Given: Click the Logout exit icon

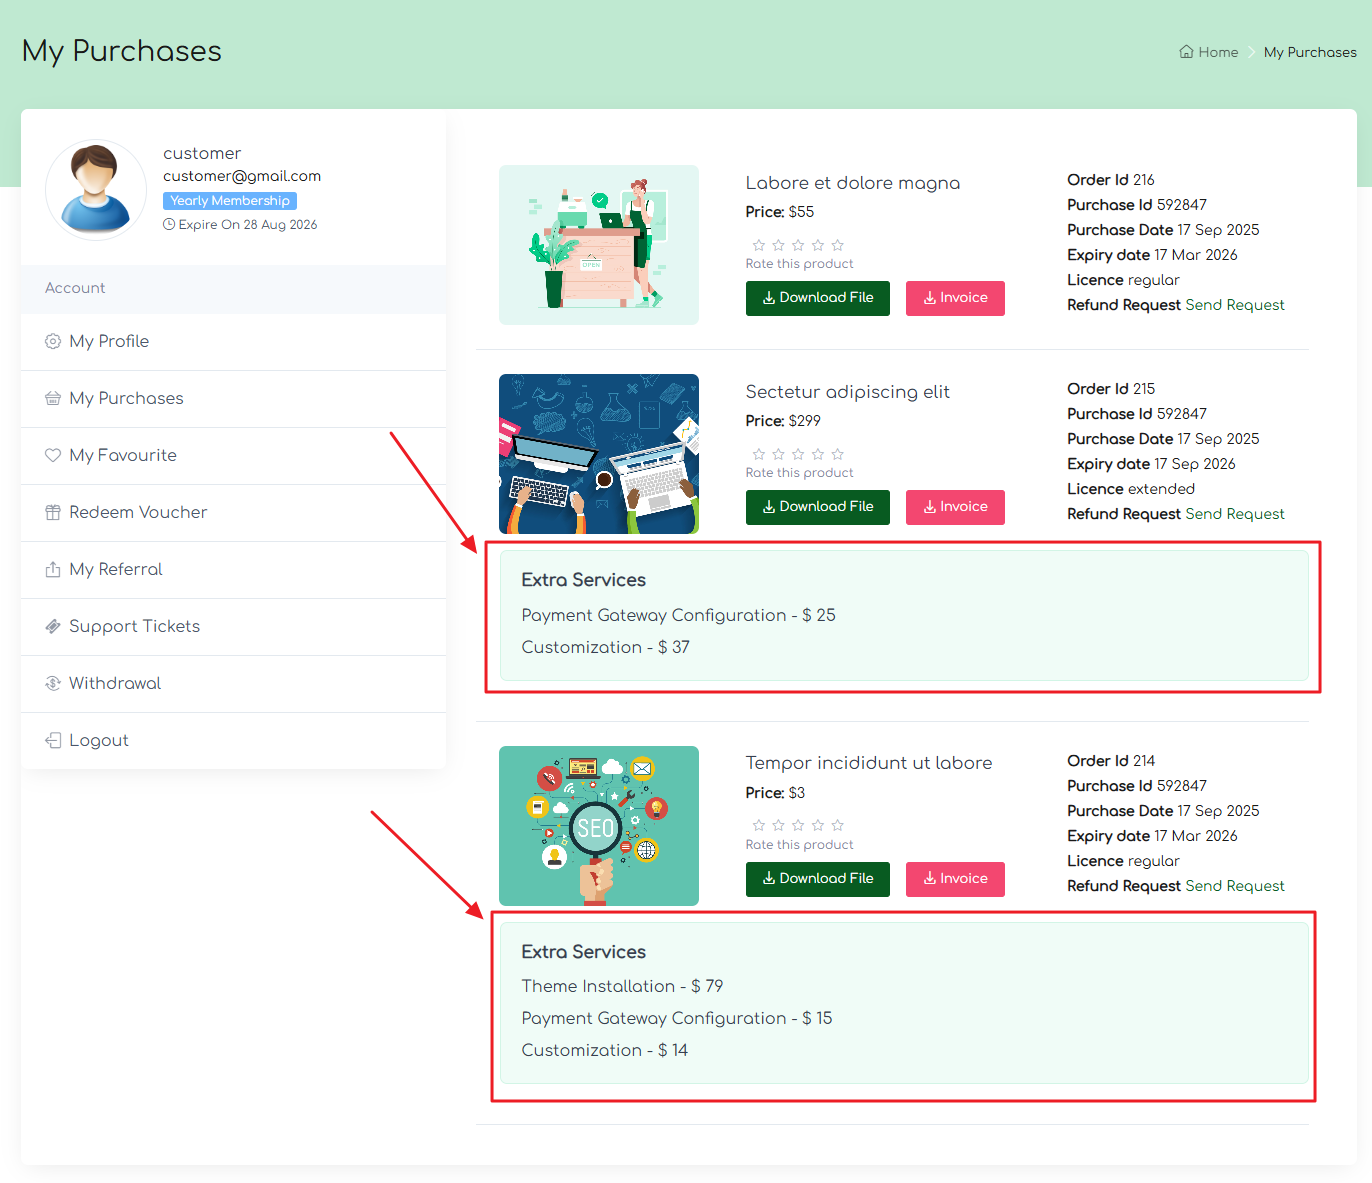Looking at the screenshot, I should point(53,741).
